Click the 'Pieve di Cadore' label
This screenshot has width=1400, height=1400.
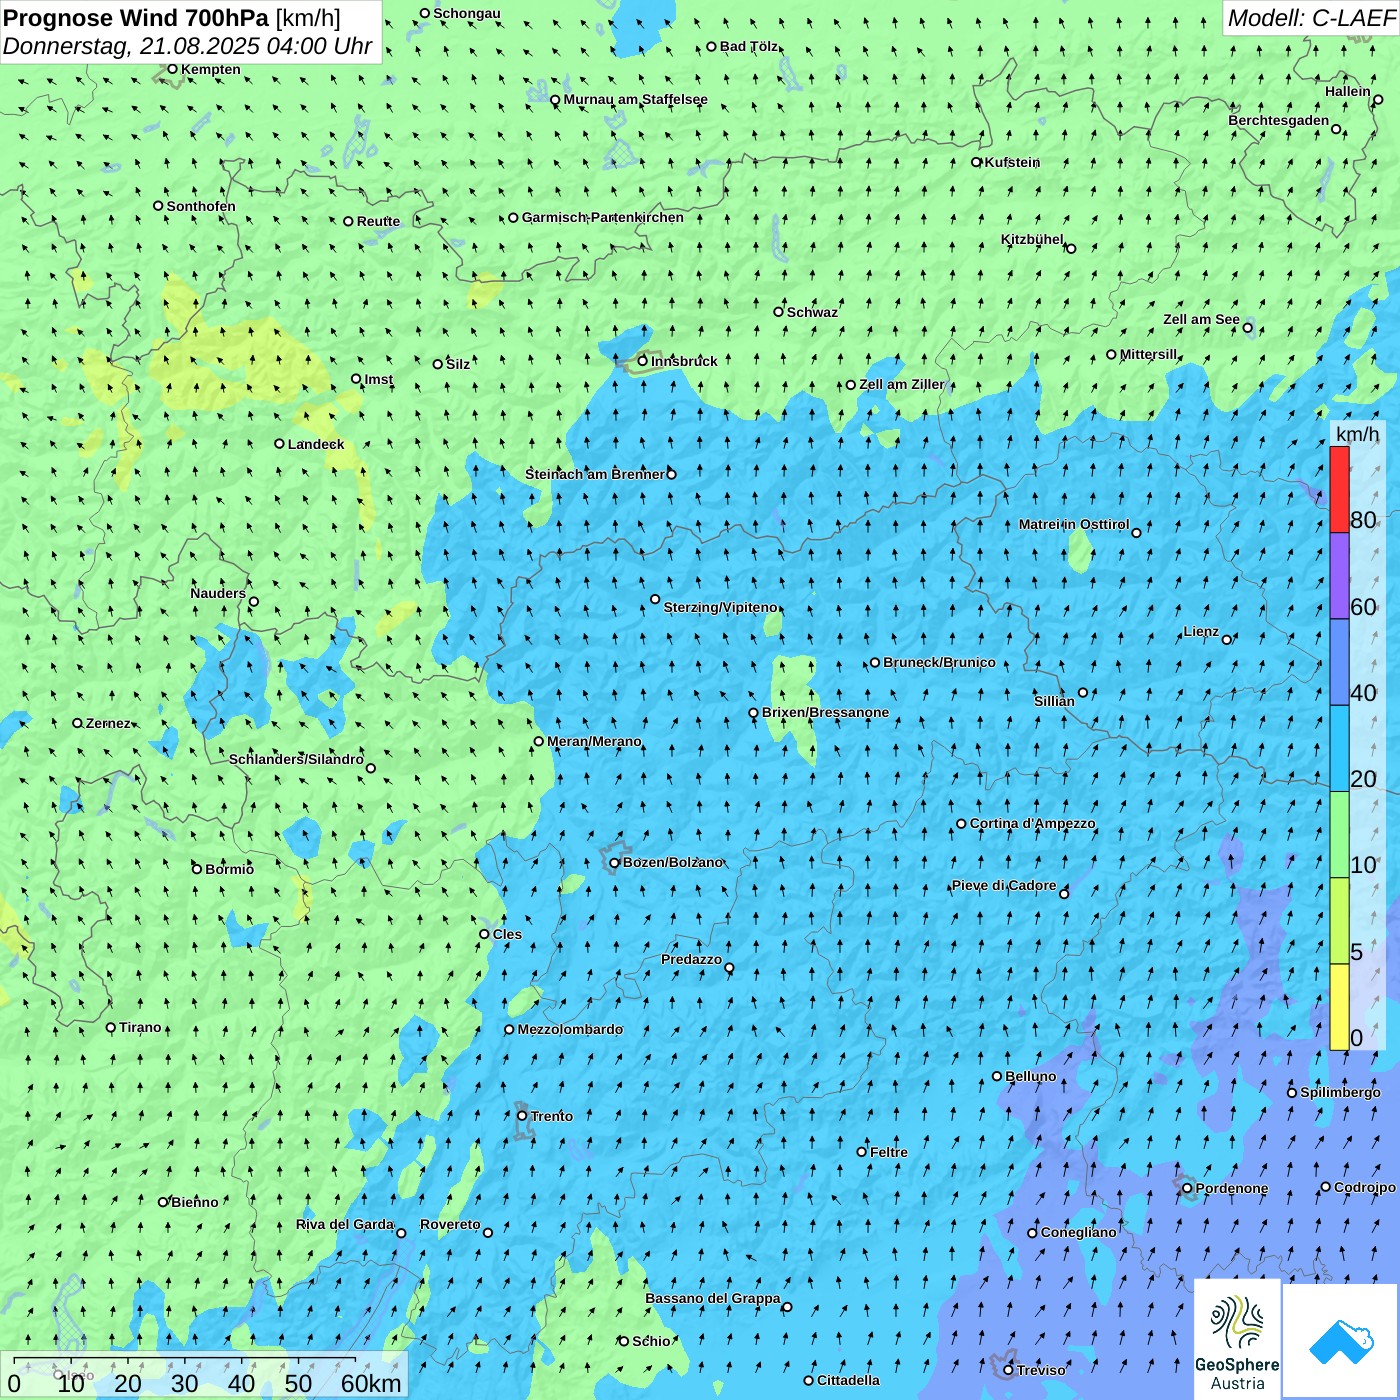pos(1004,885)
